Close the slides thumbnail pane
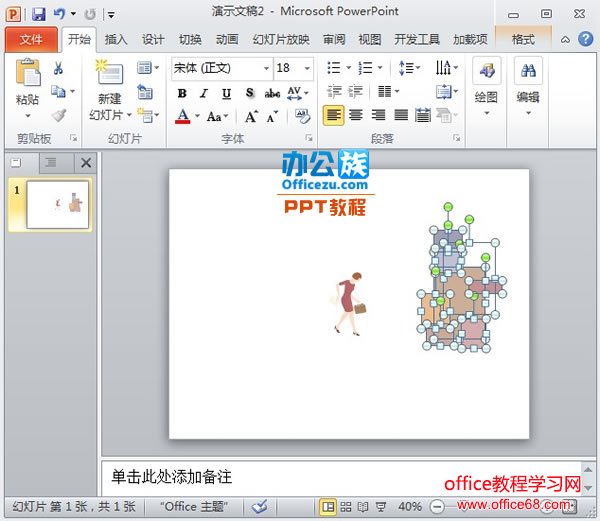Viewport: 600px width, 521px height. 86,163
